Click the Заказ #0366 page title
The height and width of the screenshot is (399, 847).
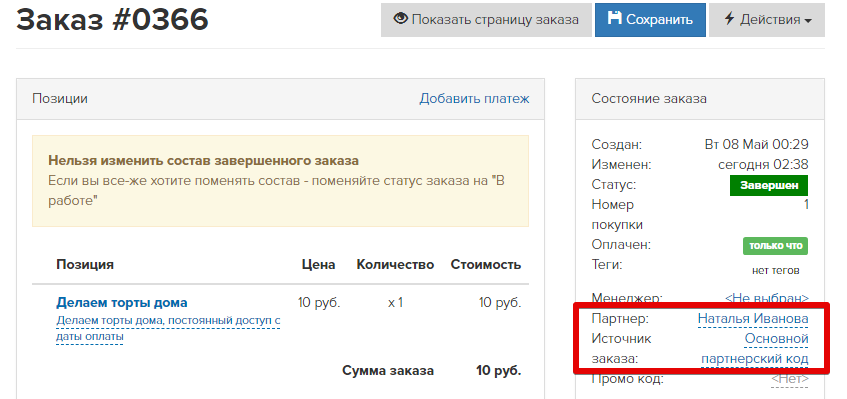click(112, 19)
